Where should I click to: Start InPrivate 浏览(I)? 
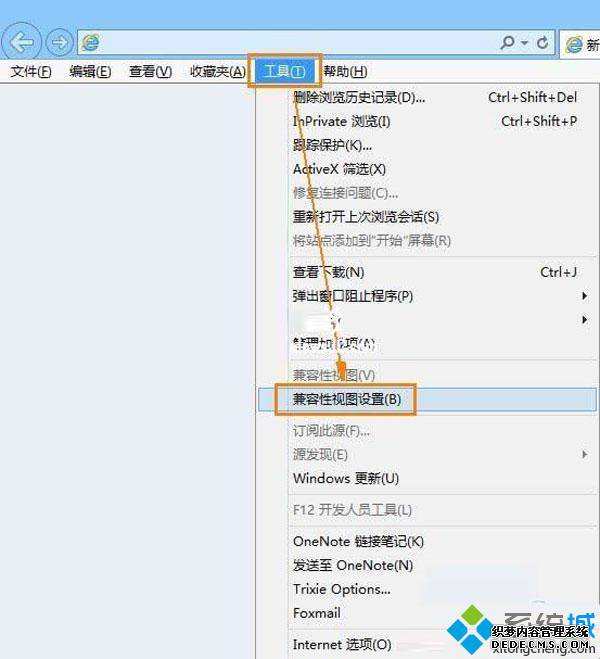[427, 121]
